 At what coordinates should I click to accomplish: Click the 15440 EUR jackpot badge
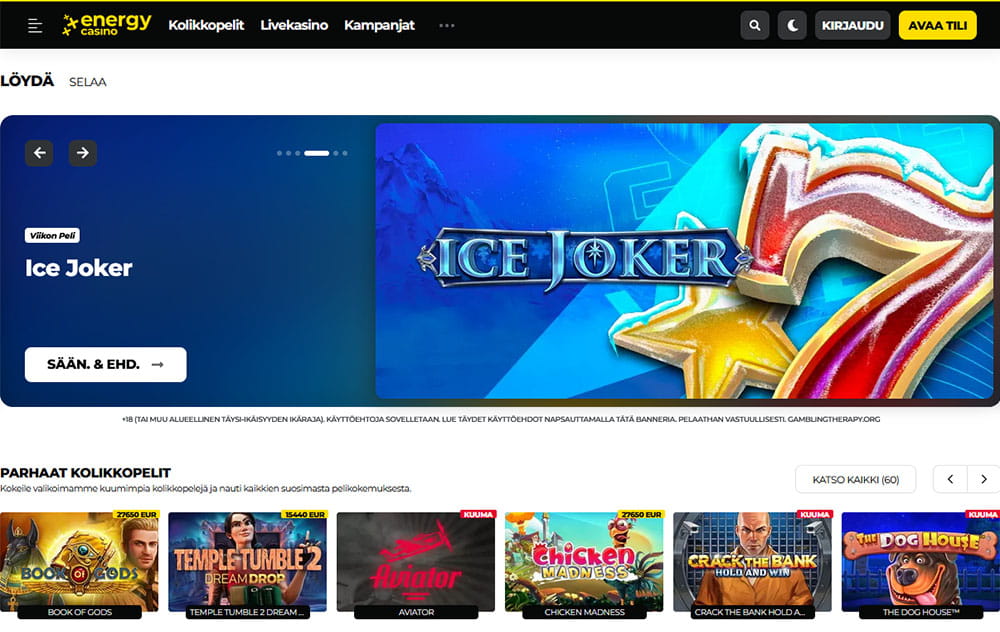[305, 515]
